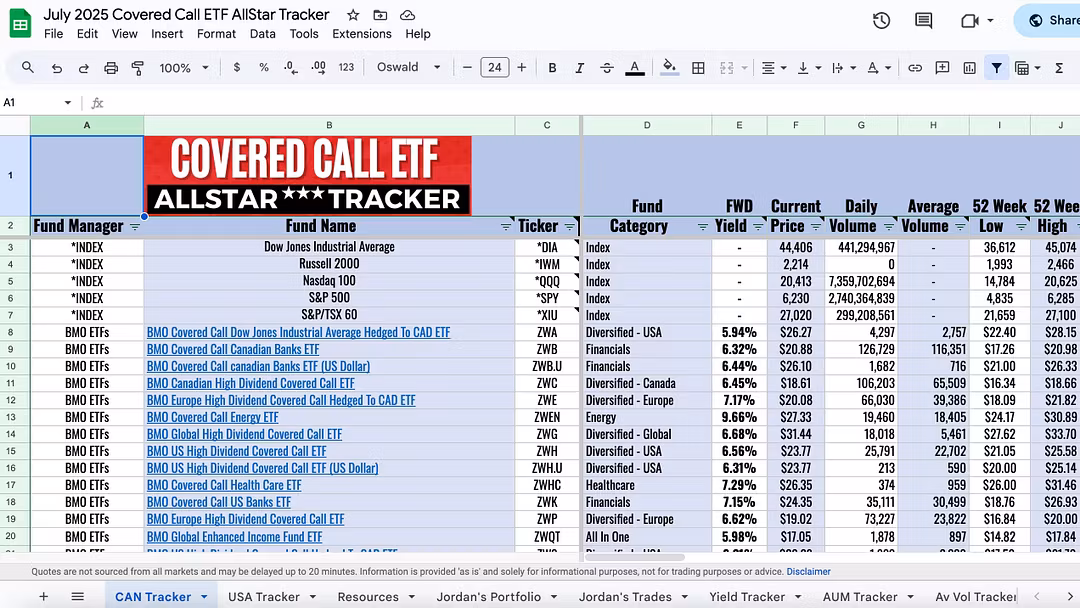Open the borders menu

(x=698, y=67)
